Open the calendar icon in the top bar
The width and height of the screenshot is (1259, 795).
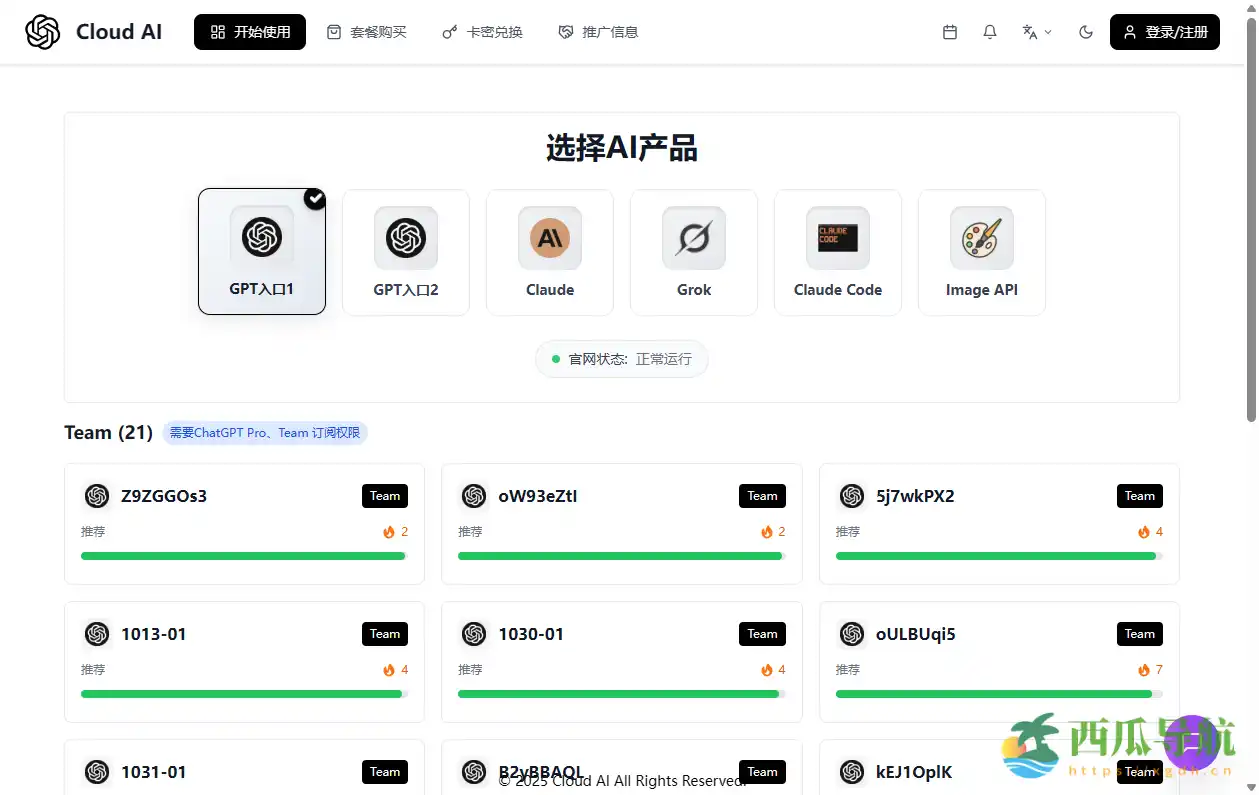click(948, 31)
